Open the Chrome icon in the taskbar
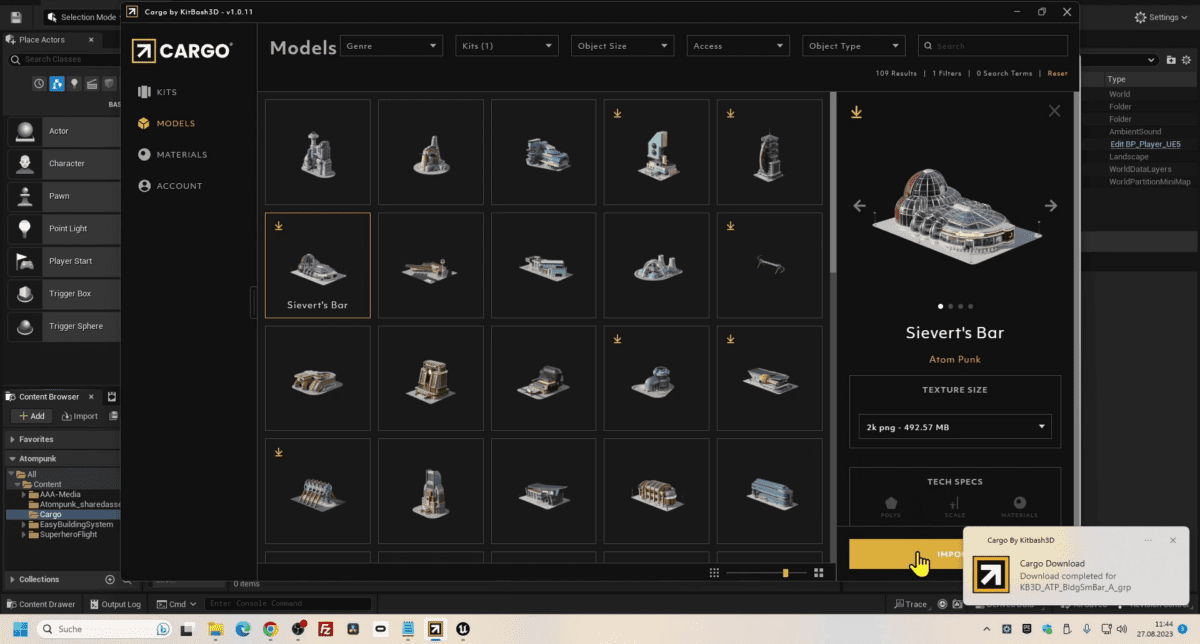The image size is (1200, 644). click(x=270, y=629)
